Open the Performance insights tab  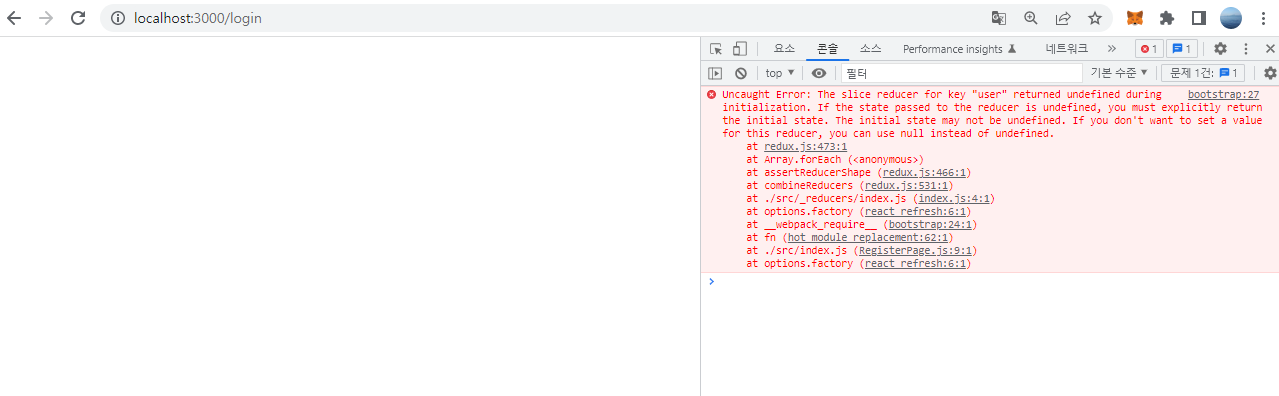tap(959, 49)
